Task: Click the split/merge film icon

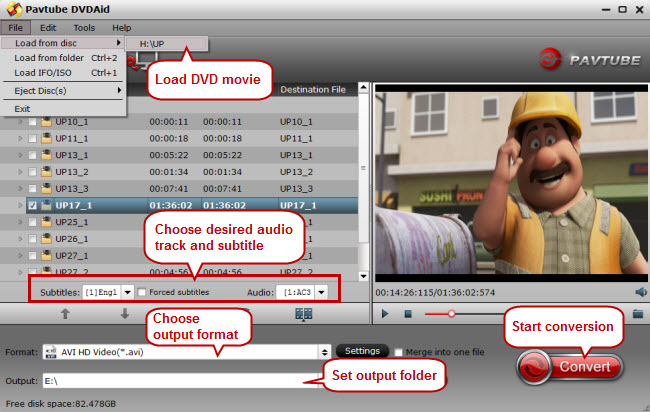Action: pyautogui.click(x=303, y=314)
